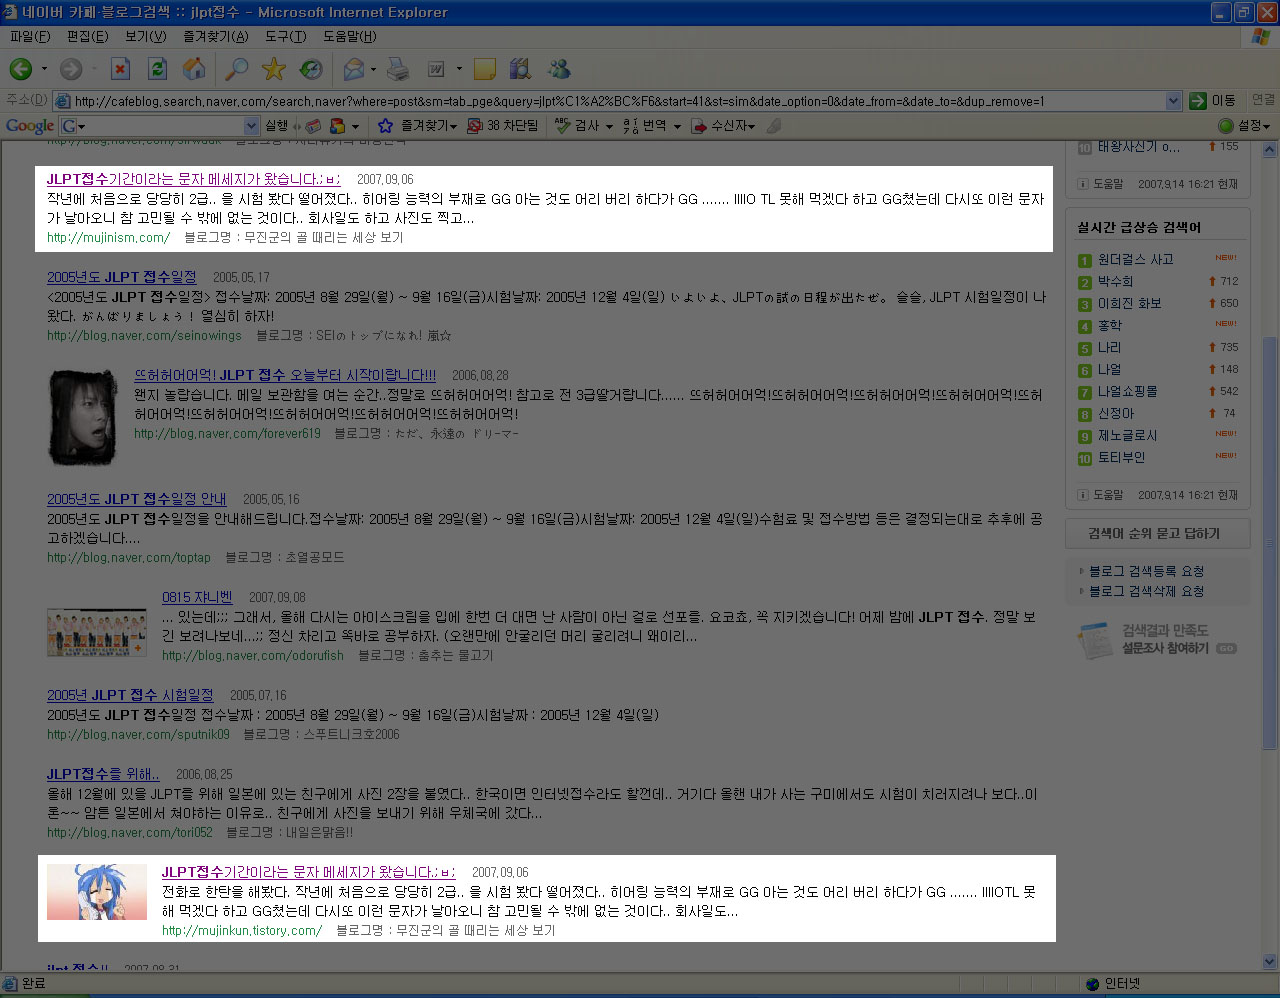The height and width of the screenshot is (998, 1280).
Task: Open the Favorites star icon in toolbar
Action: [273, 69]
